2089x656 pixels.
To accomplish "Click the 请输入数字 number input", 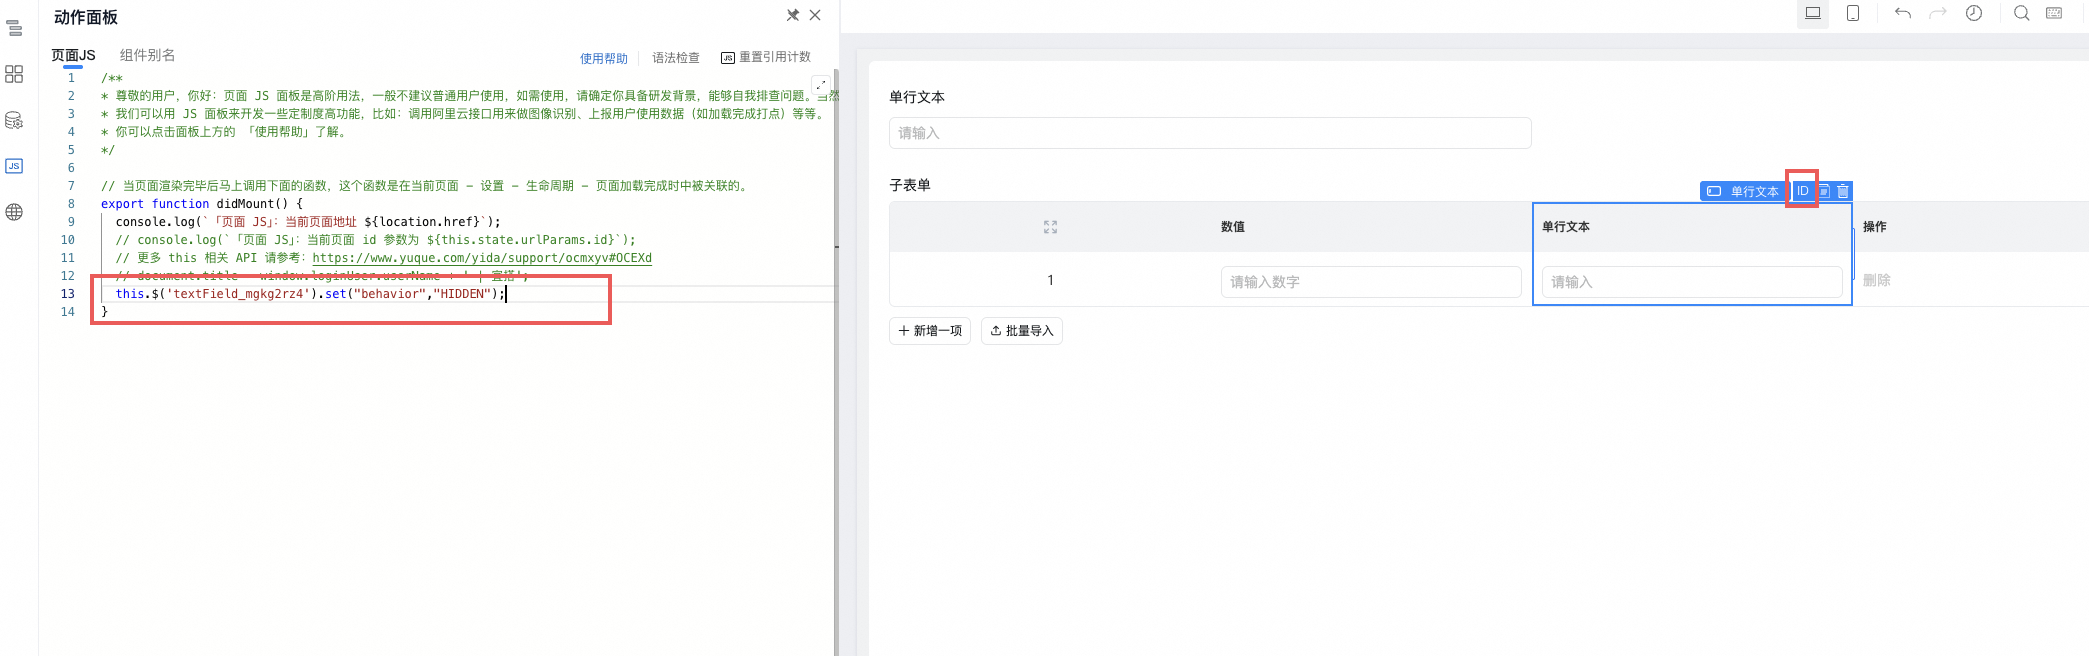I will [x=1371, y=282].
